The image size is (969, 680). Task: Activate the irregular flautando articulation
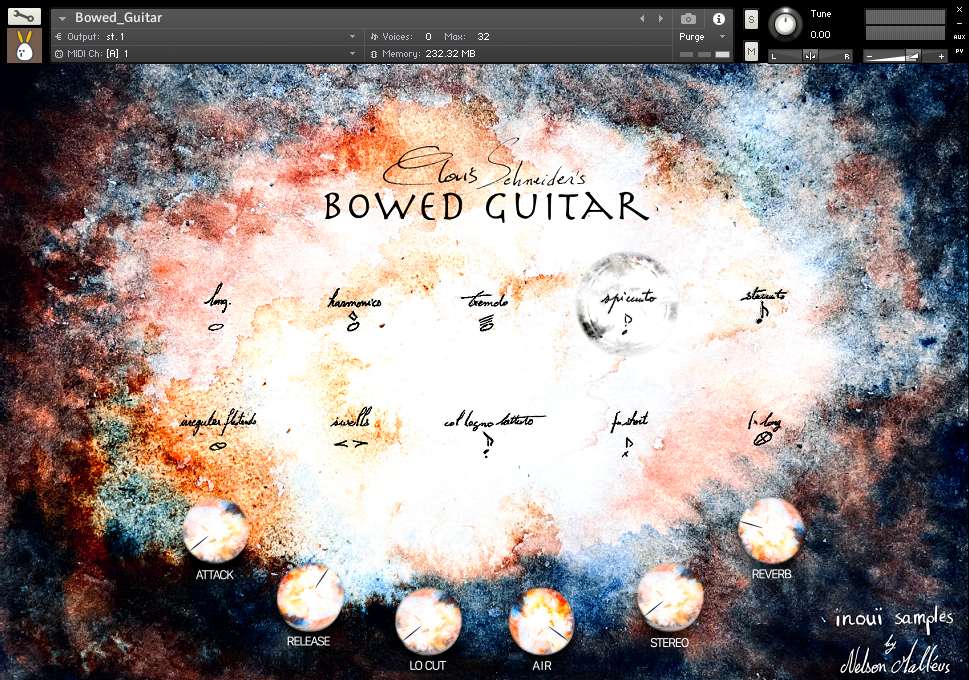tap(218, 431)
